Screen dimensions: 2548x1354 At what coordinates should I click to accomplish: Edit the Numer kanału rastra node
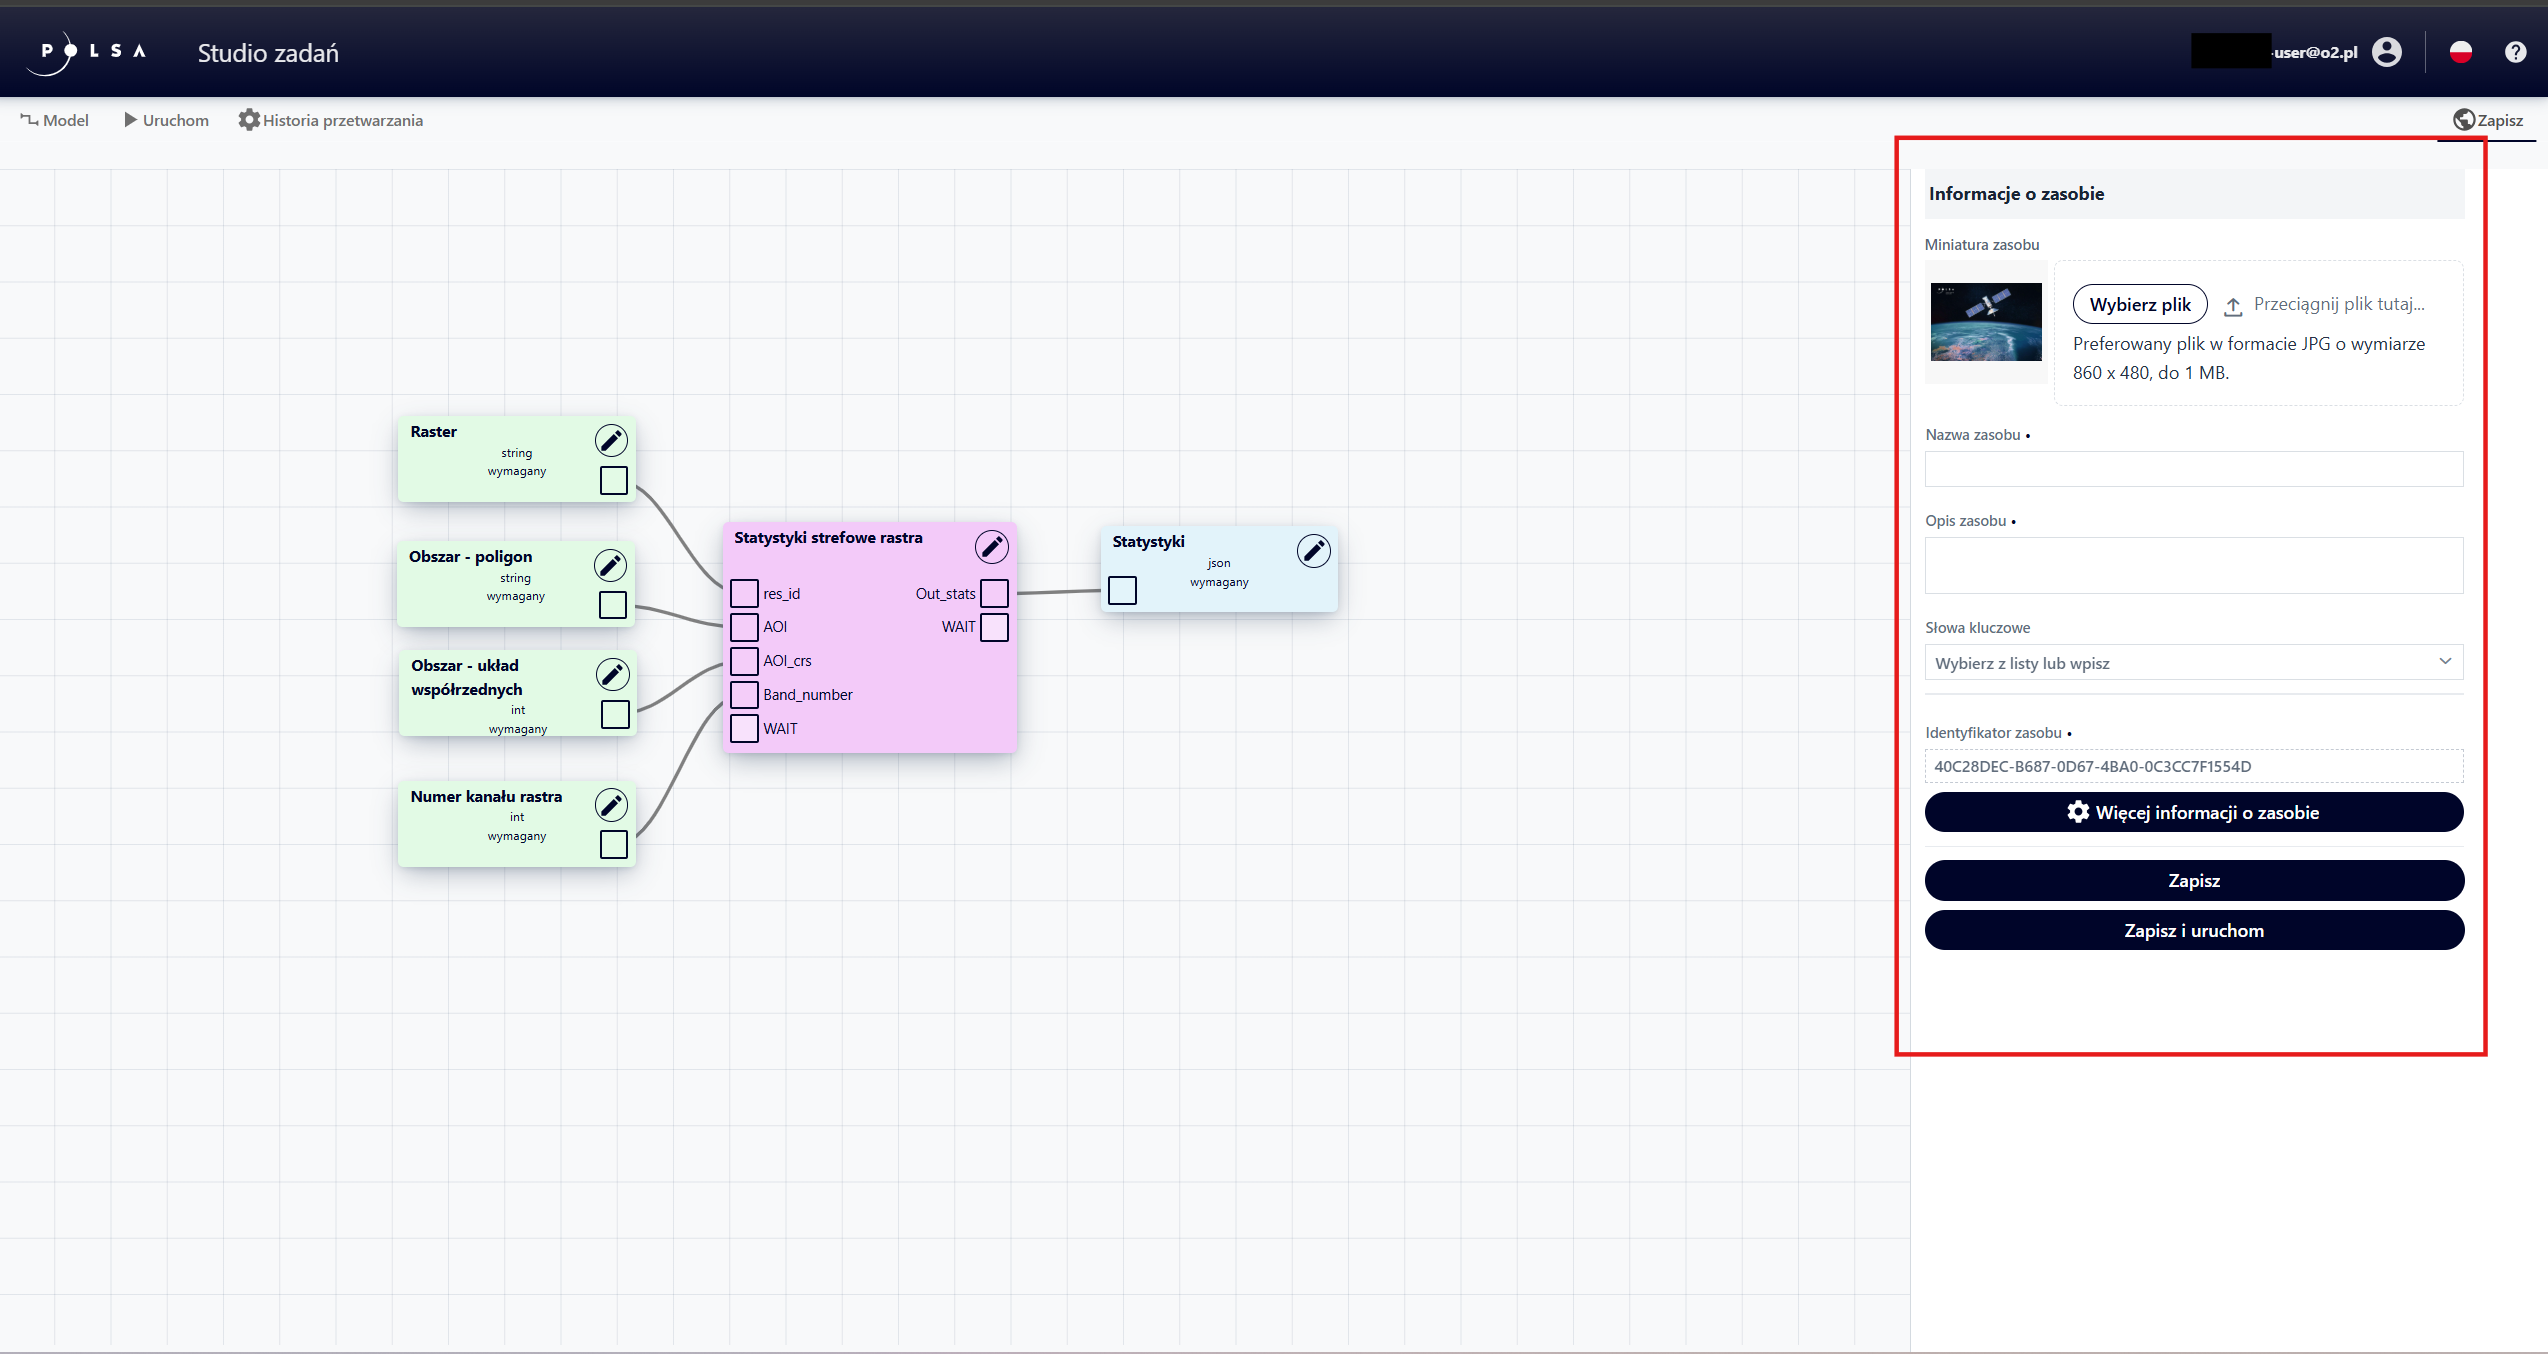click(611, 805)
